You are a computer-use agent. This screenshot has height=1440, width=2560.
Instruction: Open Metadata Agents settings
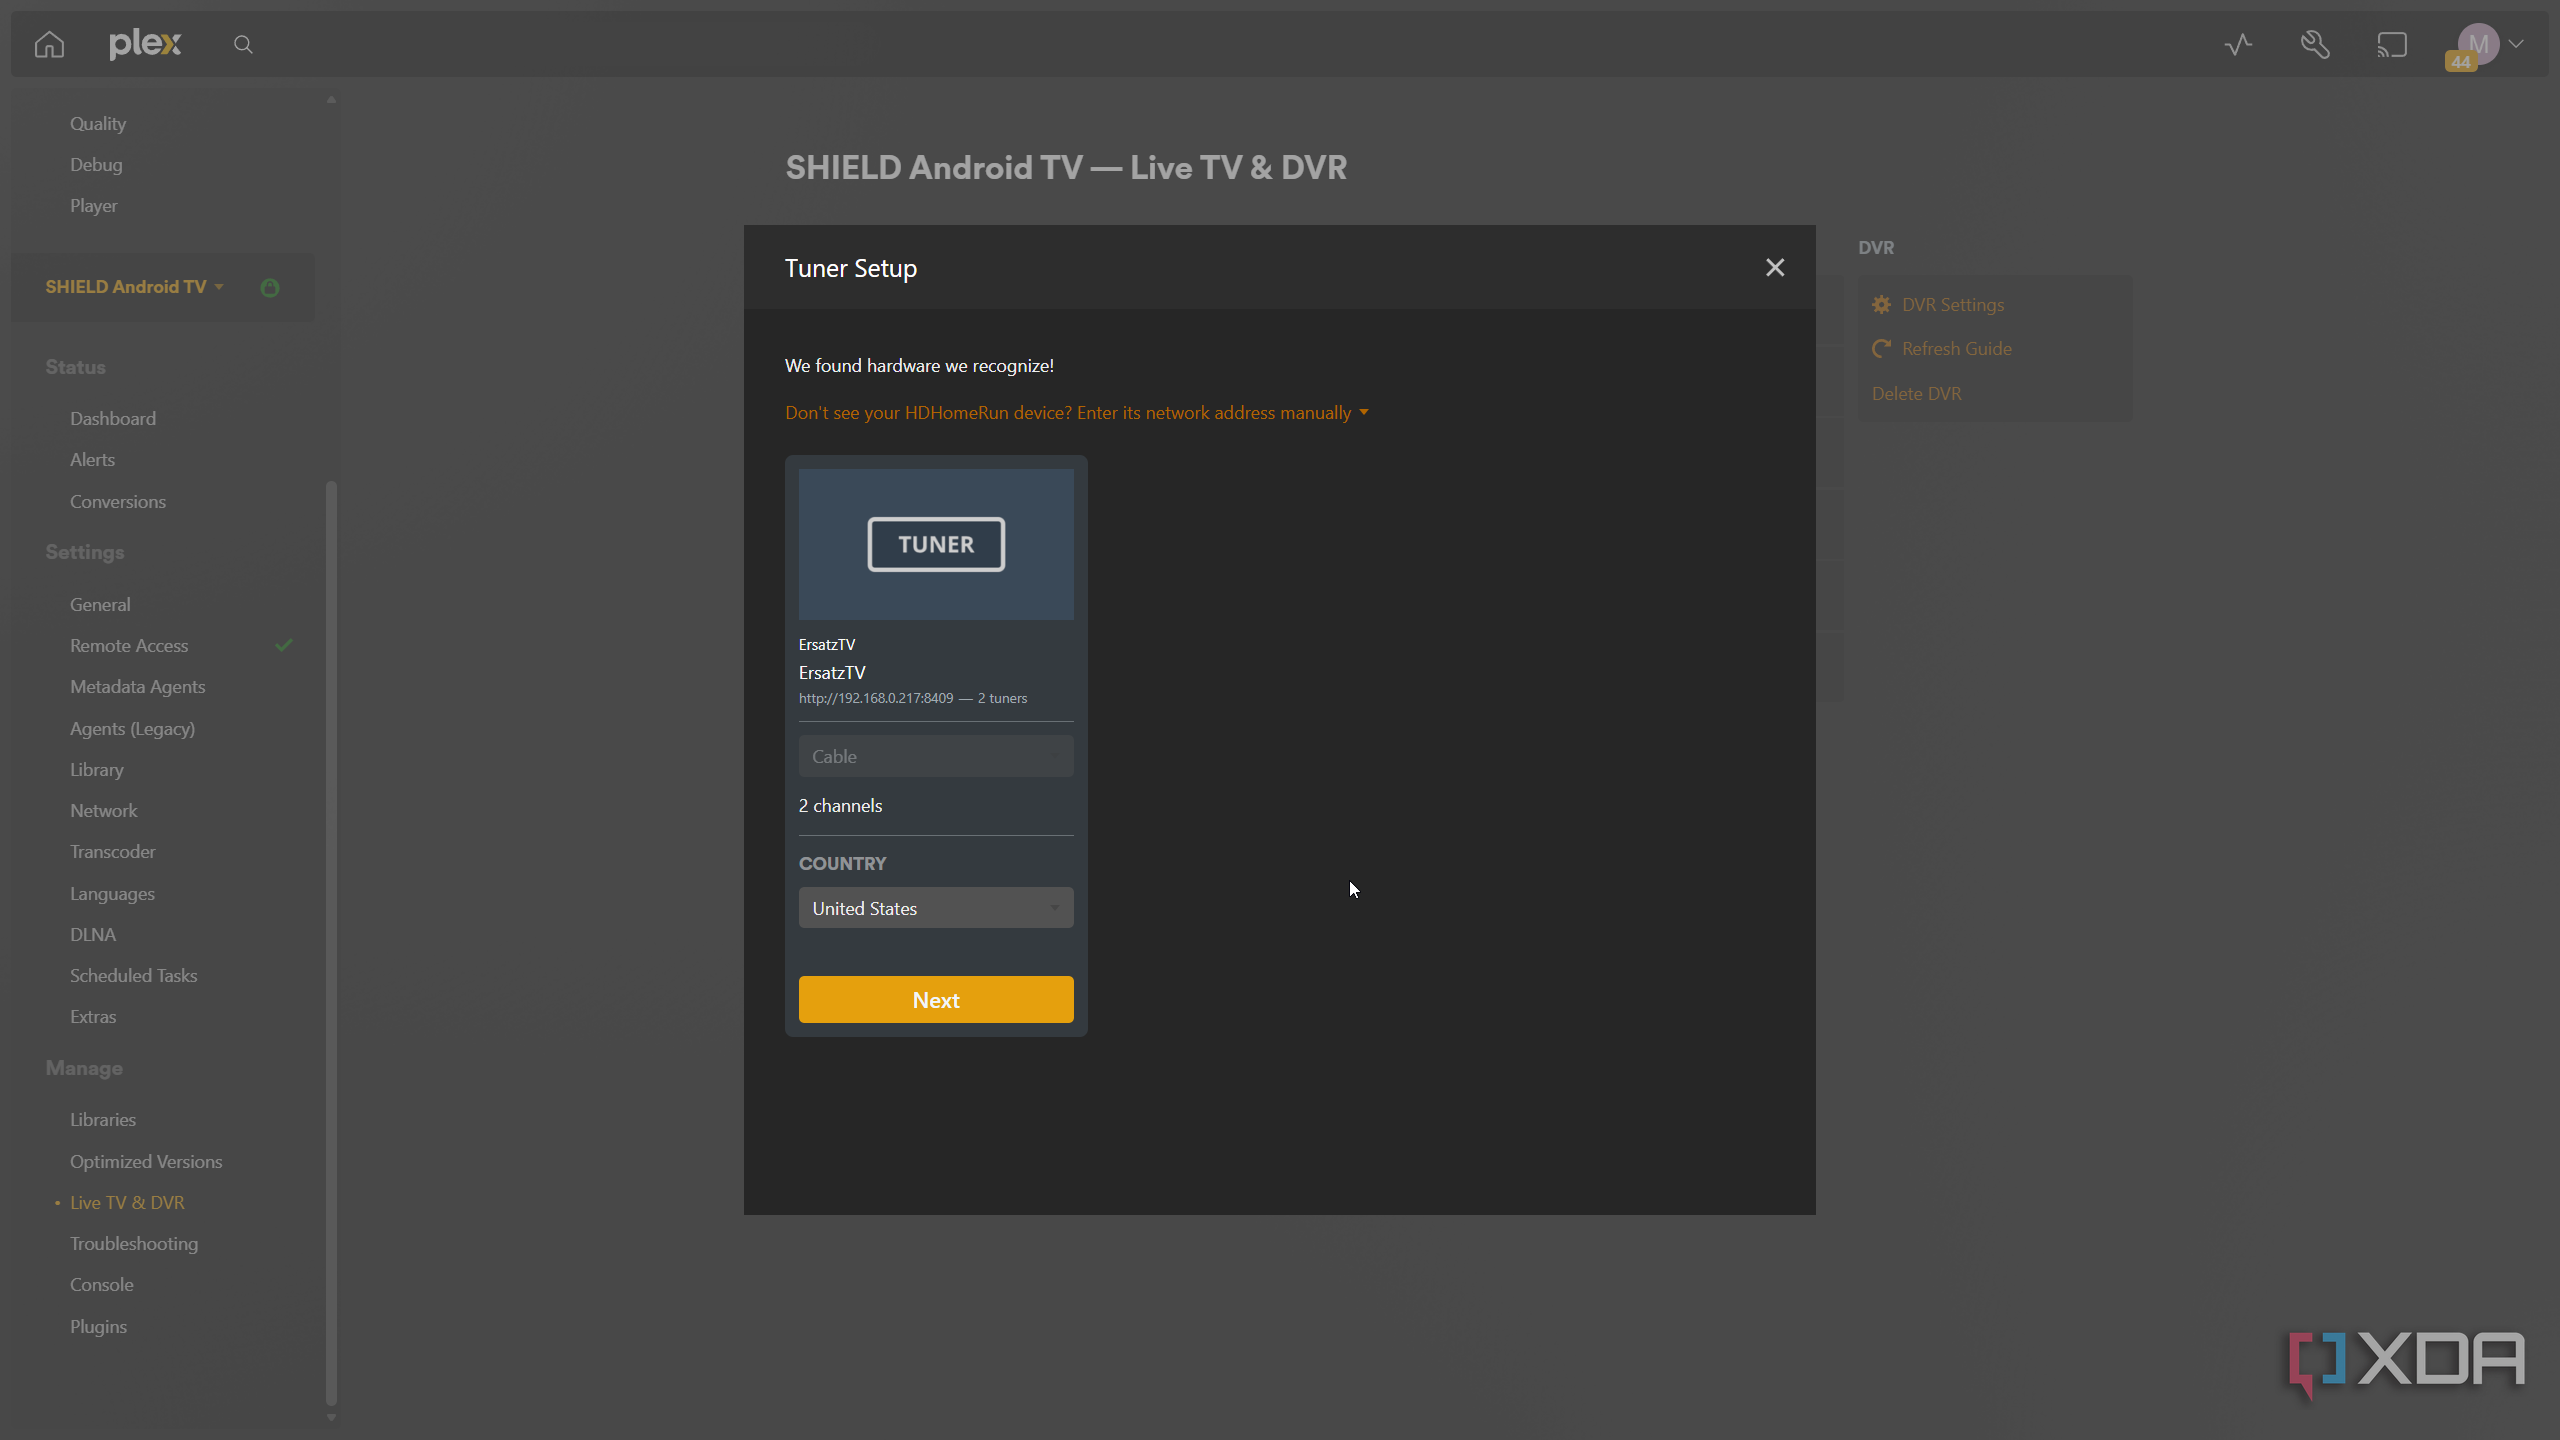click(137, 686)
